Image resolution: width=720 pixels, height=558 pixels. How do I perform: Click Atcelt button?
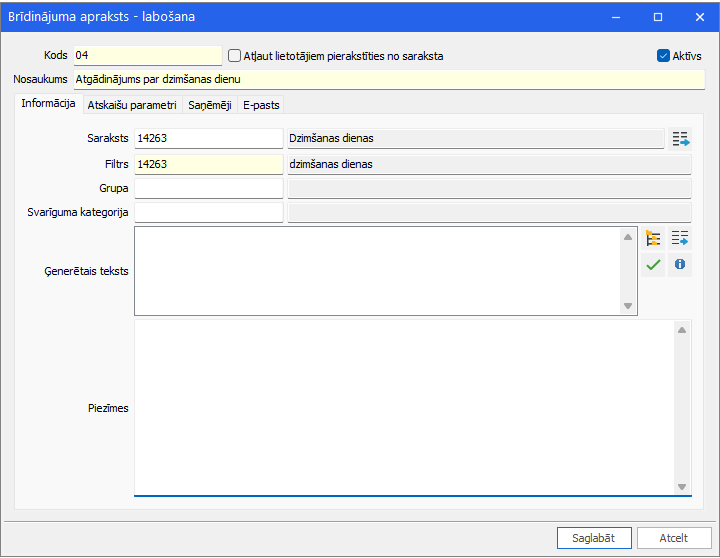coord(674,538)
